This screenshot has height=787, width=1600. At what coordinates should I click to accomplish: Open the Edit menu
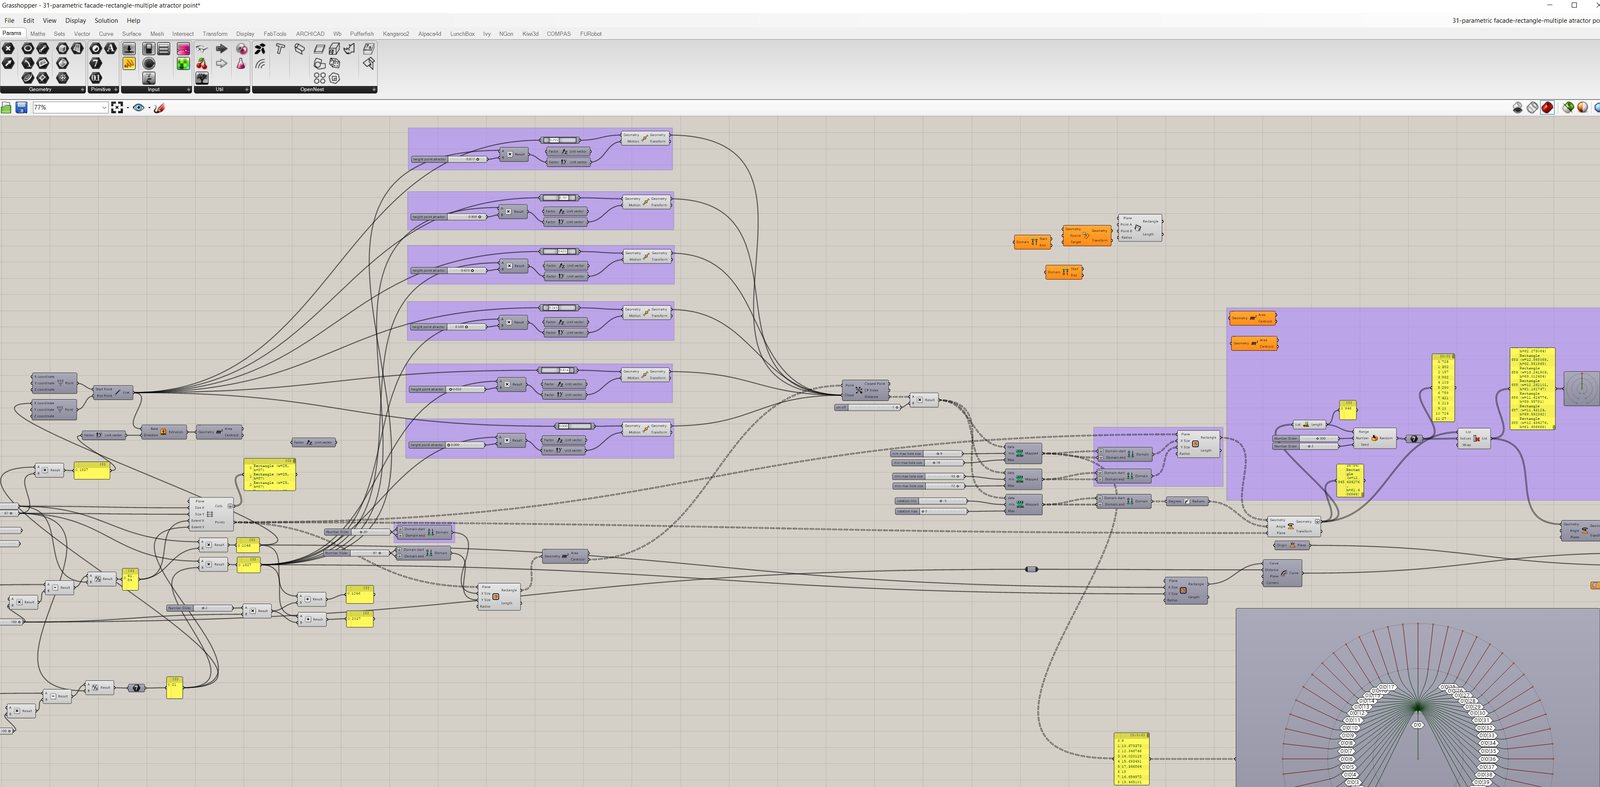(x=28, y=20)
